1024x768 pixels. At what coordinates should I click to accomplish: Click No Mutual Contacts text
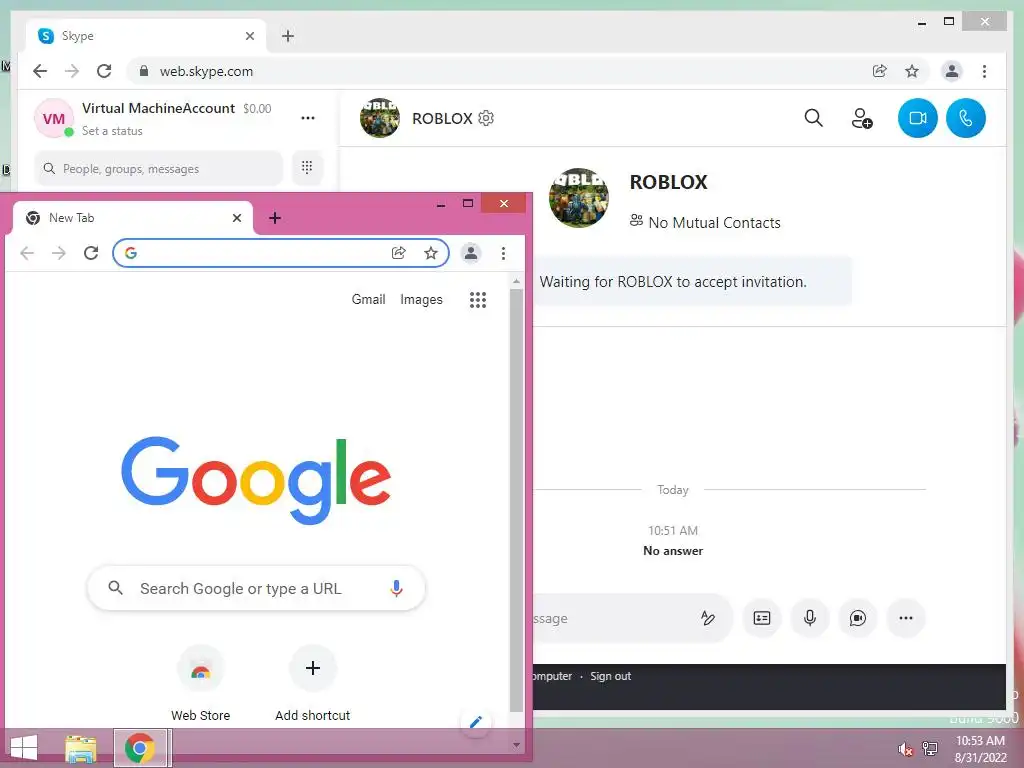click(x=714, y=223)
